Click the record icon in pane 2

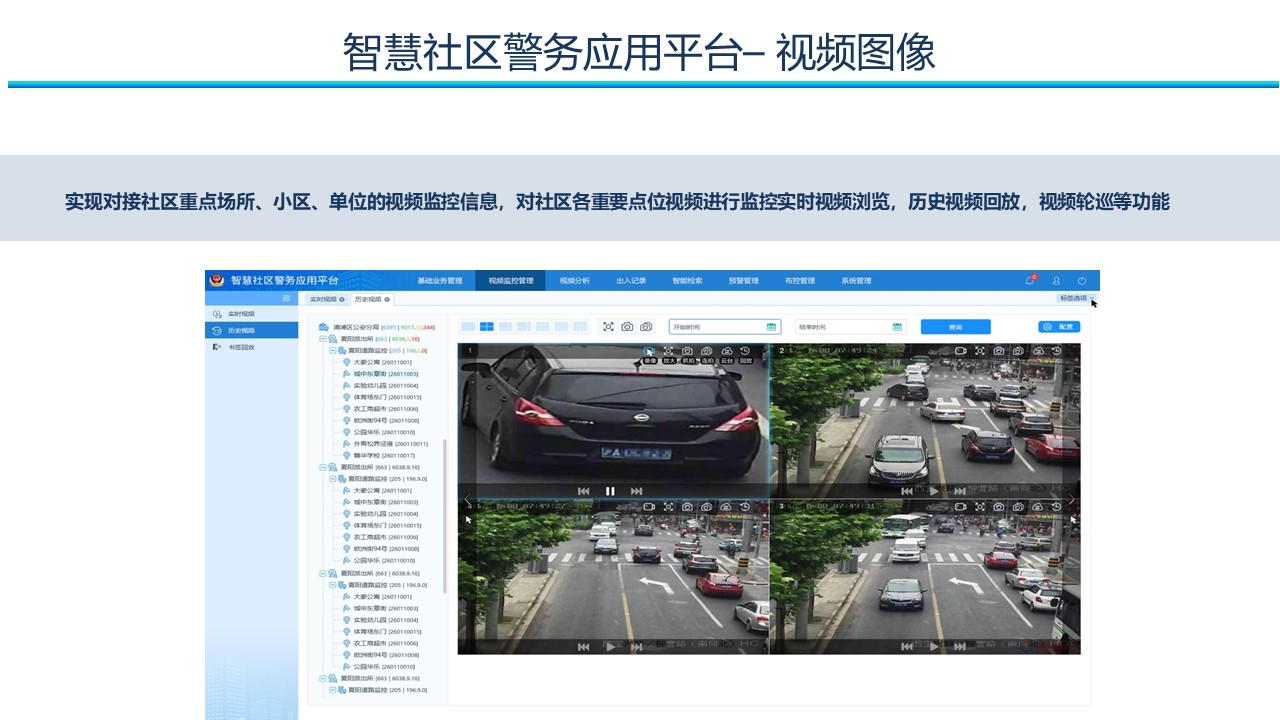[960, 351]
